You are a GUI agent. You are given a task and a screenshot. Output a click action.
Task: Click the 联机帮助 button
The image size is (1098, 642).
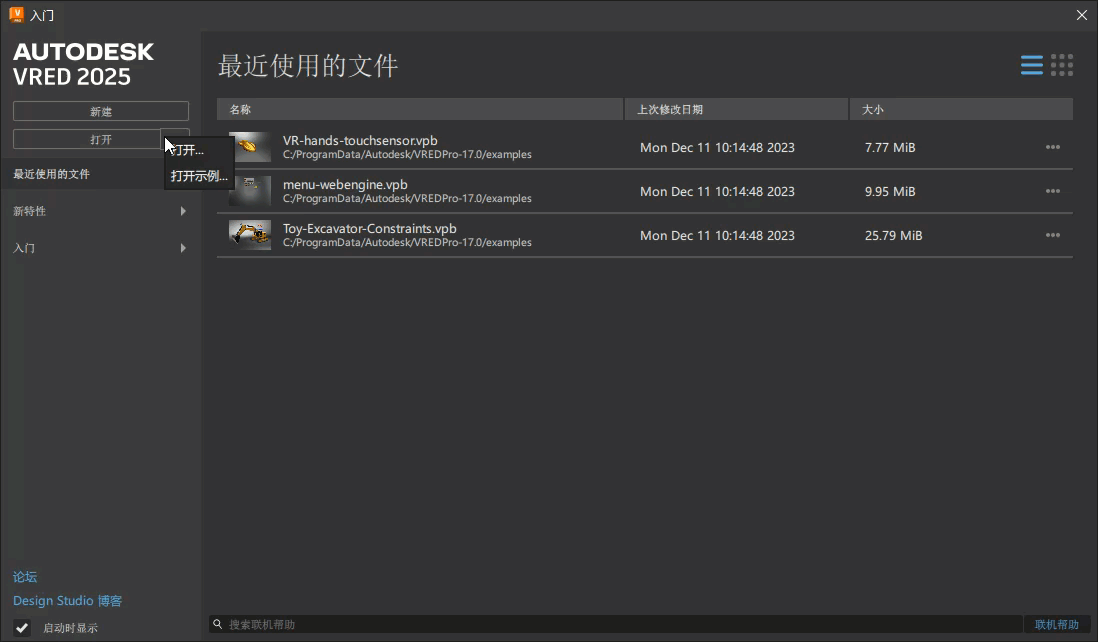[x=1057, y=624]
